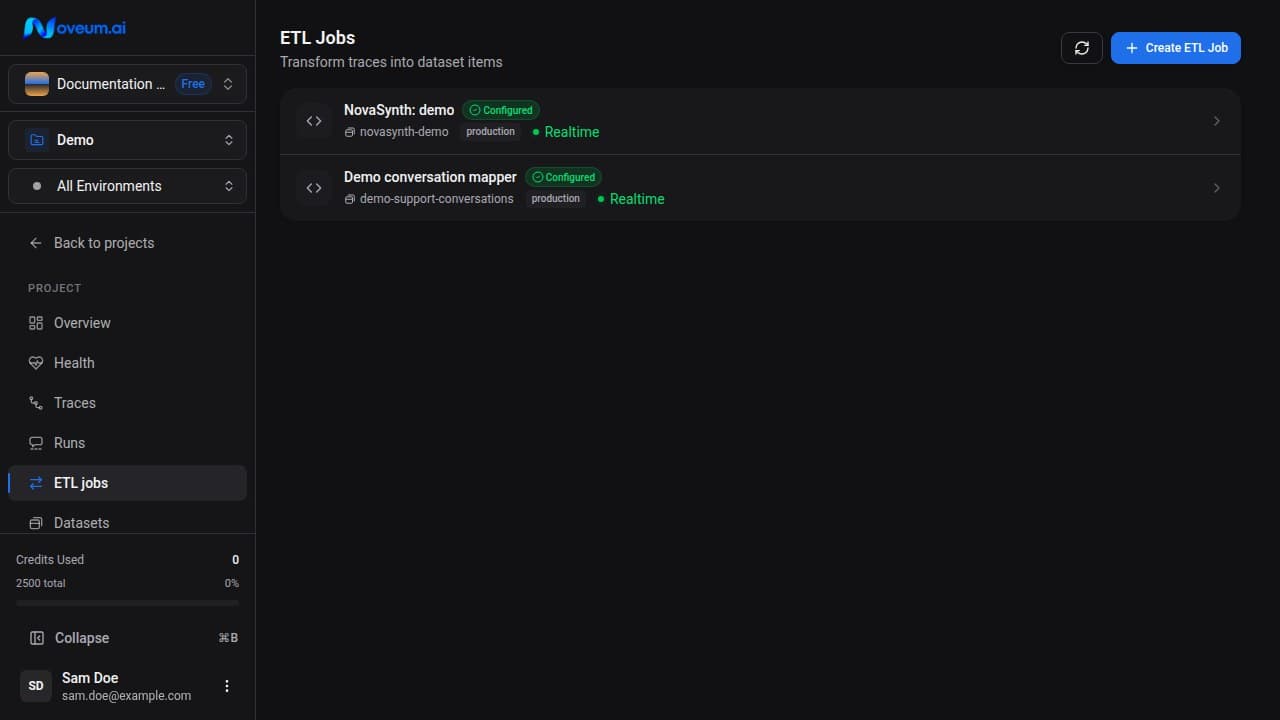Open the All Environments dropdown

point(127,186)
